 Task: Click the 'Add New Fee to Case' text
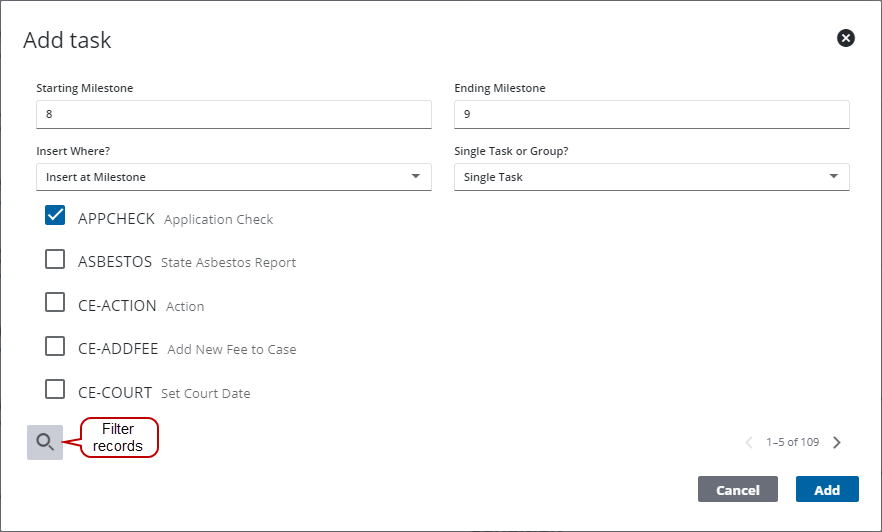pos(231,350)
